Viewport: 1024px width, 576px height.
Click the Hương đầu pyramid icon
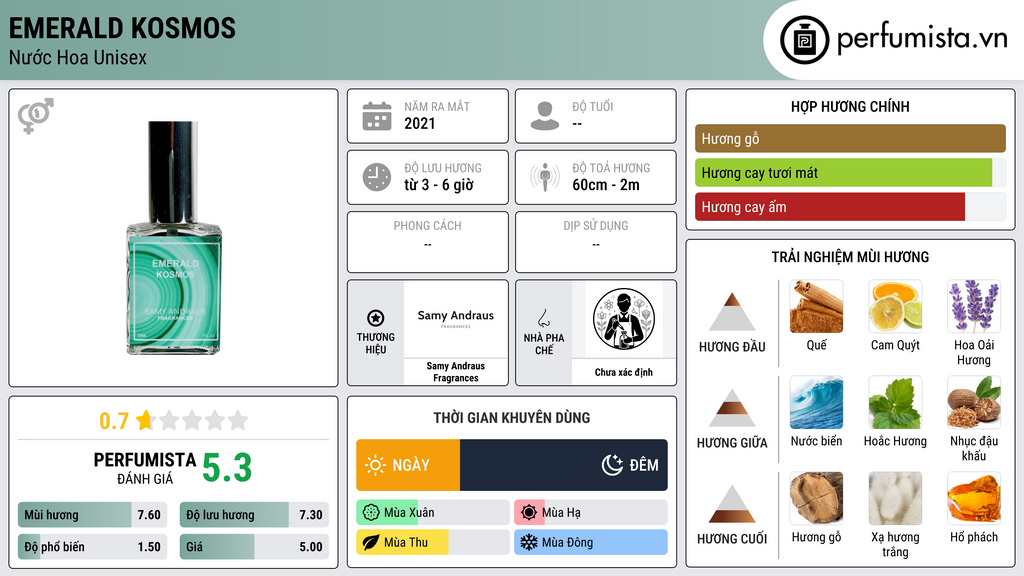point(732,312)
